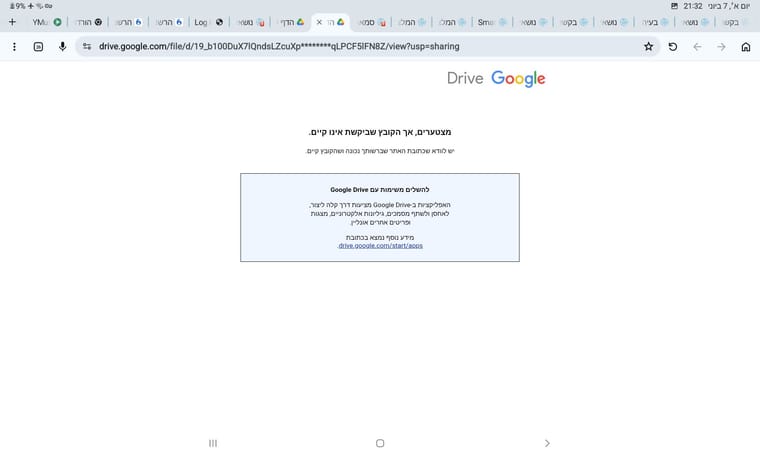Switch to the הדף Drive tab
The height and width of the screenshot is (456, 760).
290,22
